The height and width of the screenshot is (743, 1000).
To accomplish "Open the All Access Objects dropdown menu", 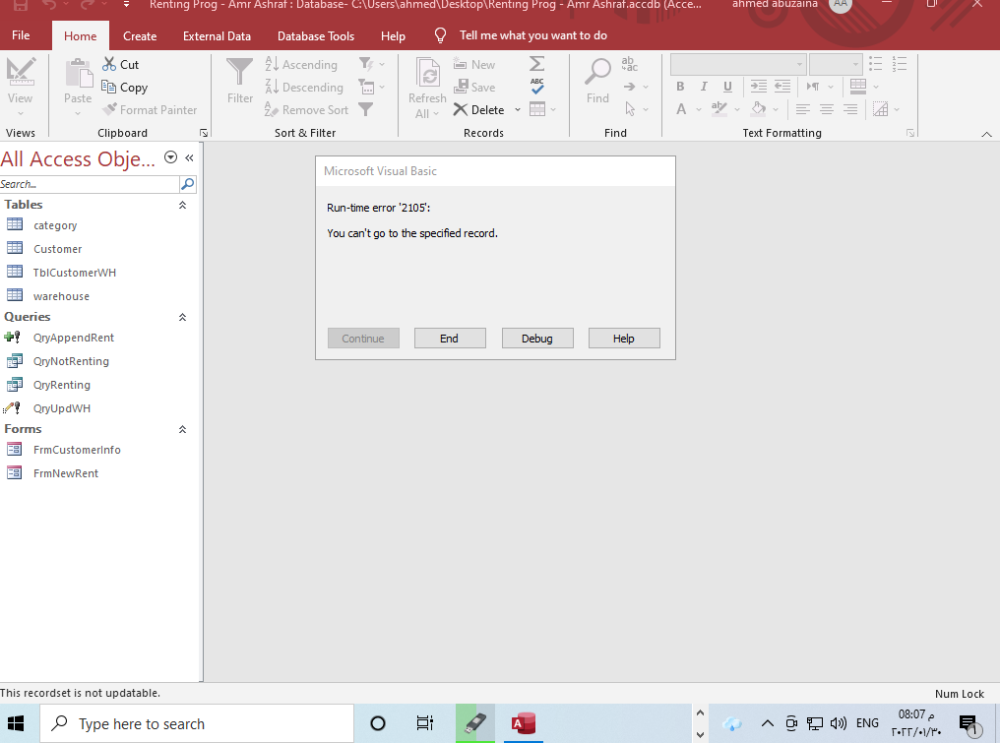I will [x=170, y=157].
